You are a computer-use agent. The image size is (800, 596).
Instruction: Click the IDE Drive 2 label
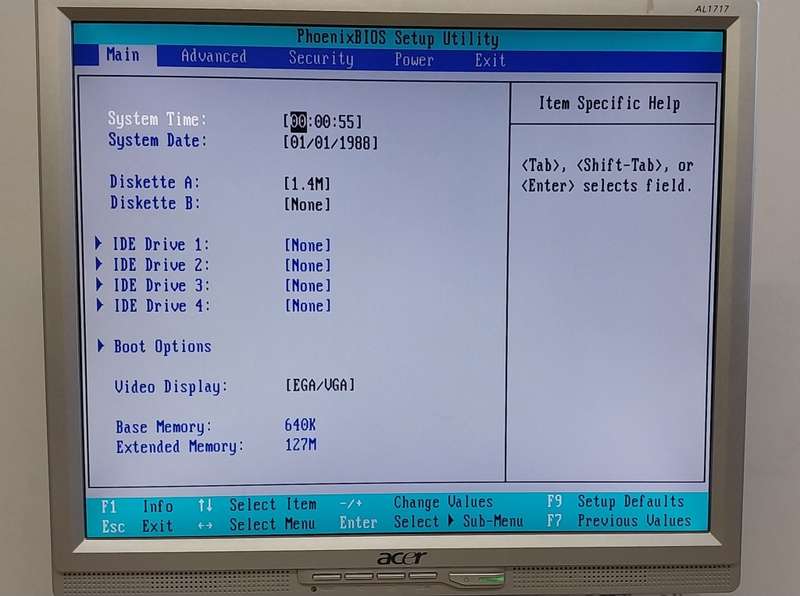[x=161, y=265]
